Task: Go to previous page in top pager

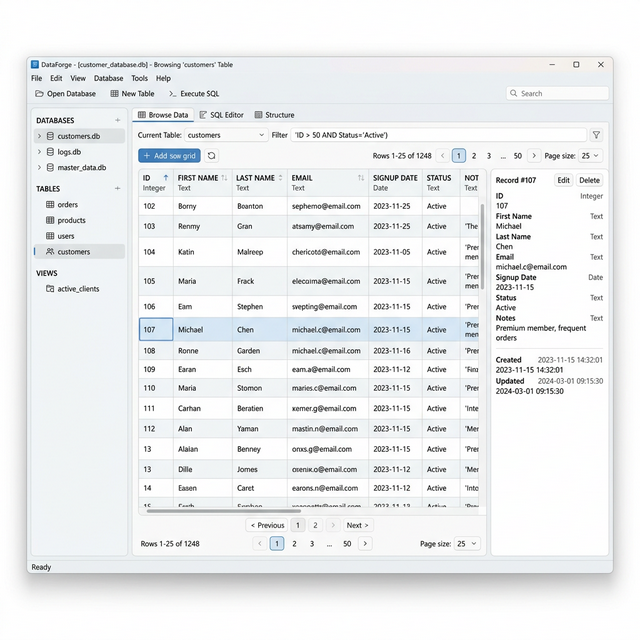Action: [442, 156]
